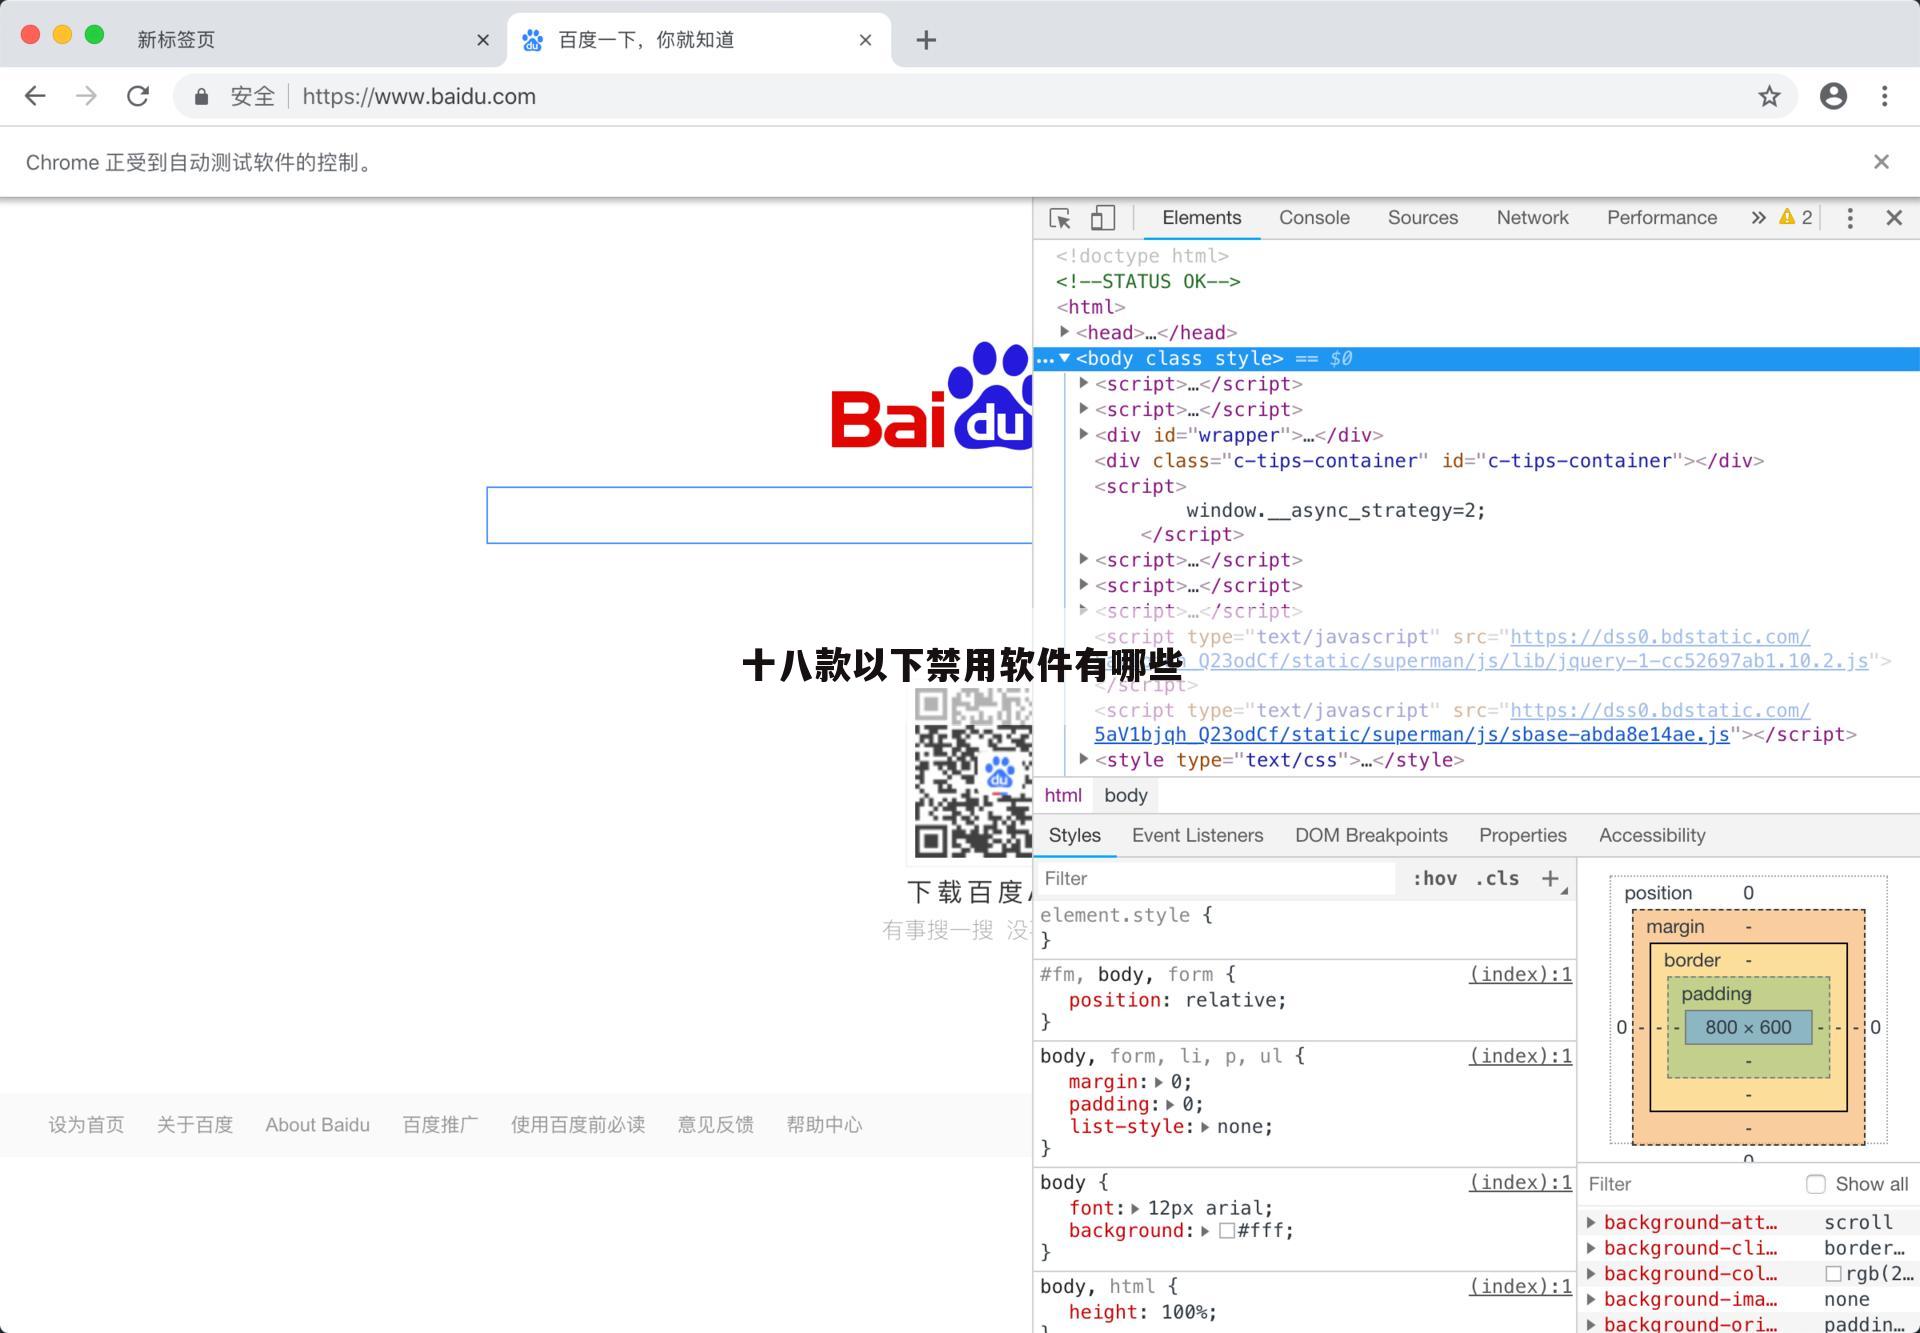
Task: Click the browser back arrow
Action: 35,96
